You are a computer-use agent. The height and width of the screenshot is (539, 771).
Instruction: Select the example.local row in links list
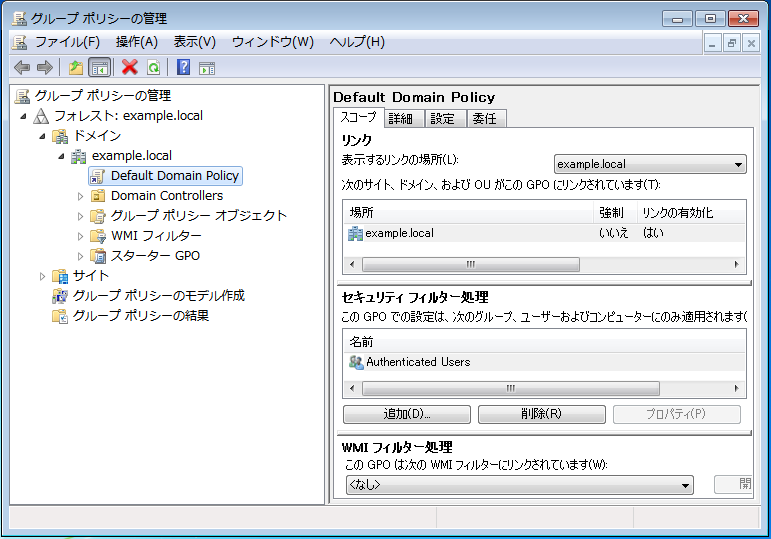point(544,233)
